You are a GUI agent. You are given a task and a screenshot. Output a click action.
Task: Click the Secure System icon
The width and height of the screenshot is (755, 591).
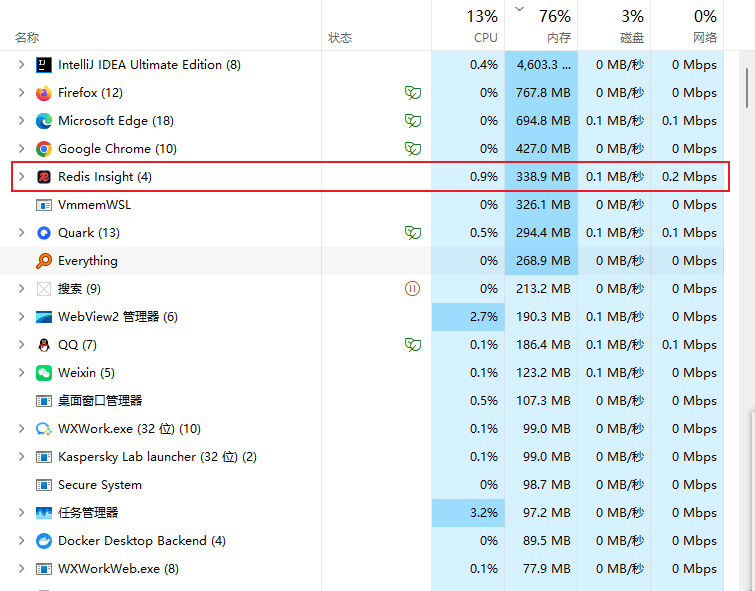44,485
